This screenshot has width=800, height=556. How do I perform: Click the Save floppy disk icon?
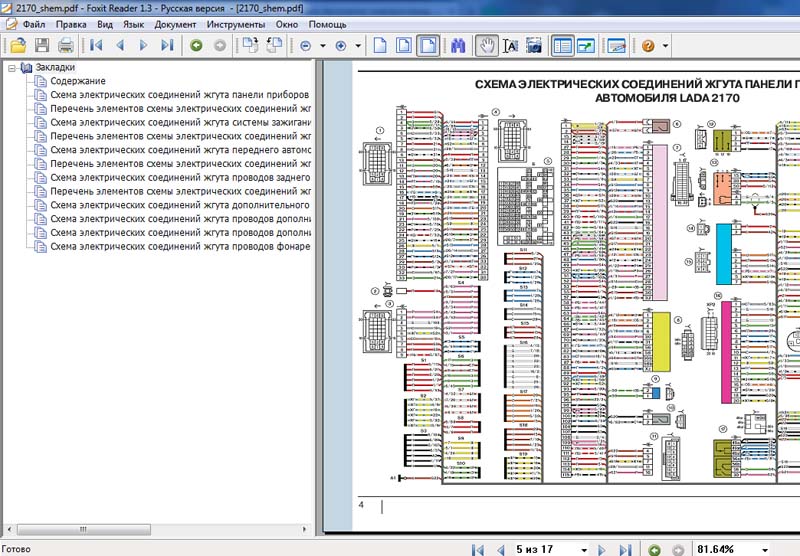(x=42, y=46)
